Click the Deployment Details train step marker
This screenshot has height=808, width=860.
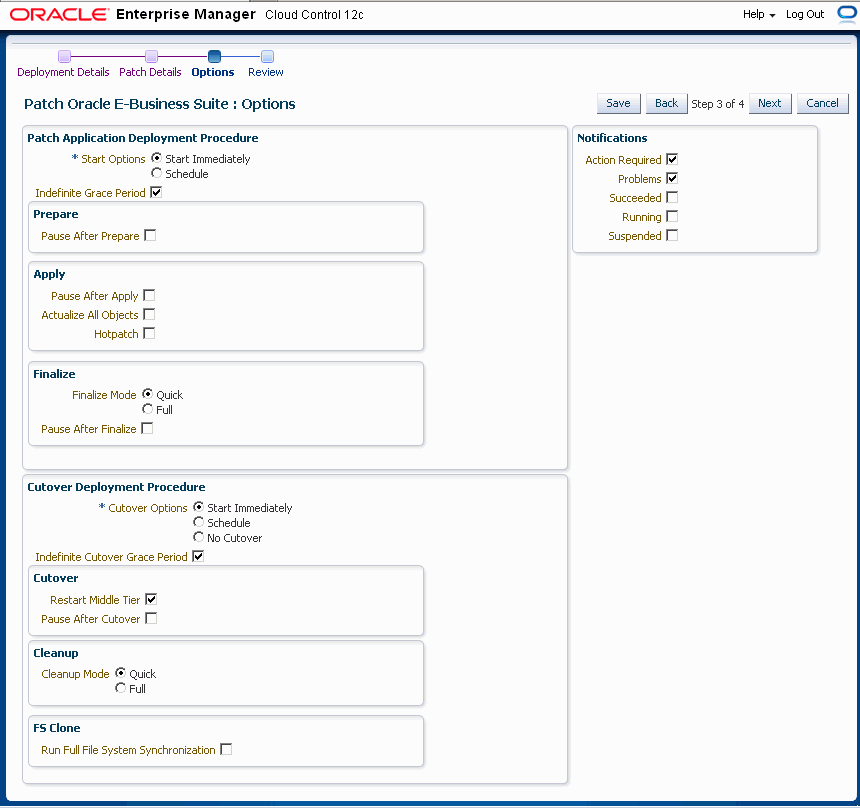pos(64,56)
